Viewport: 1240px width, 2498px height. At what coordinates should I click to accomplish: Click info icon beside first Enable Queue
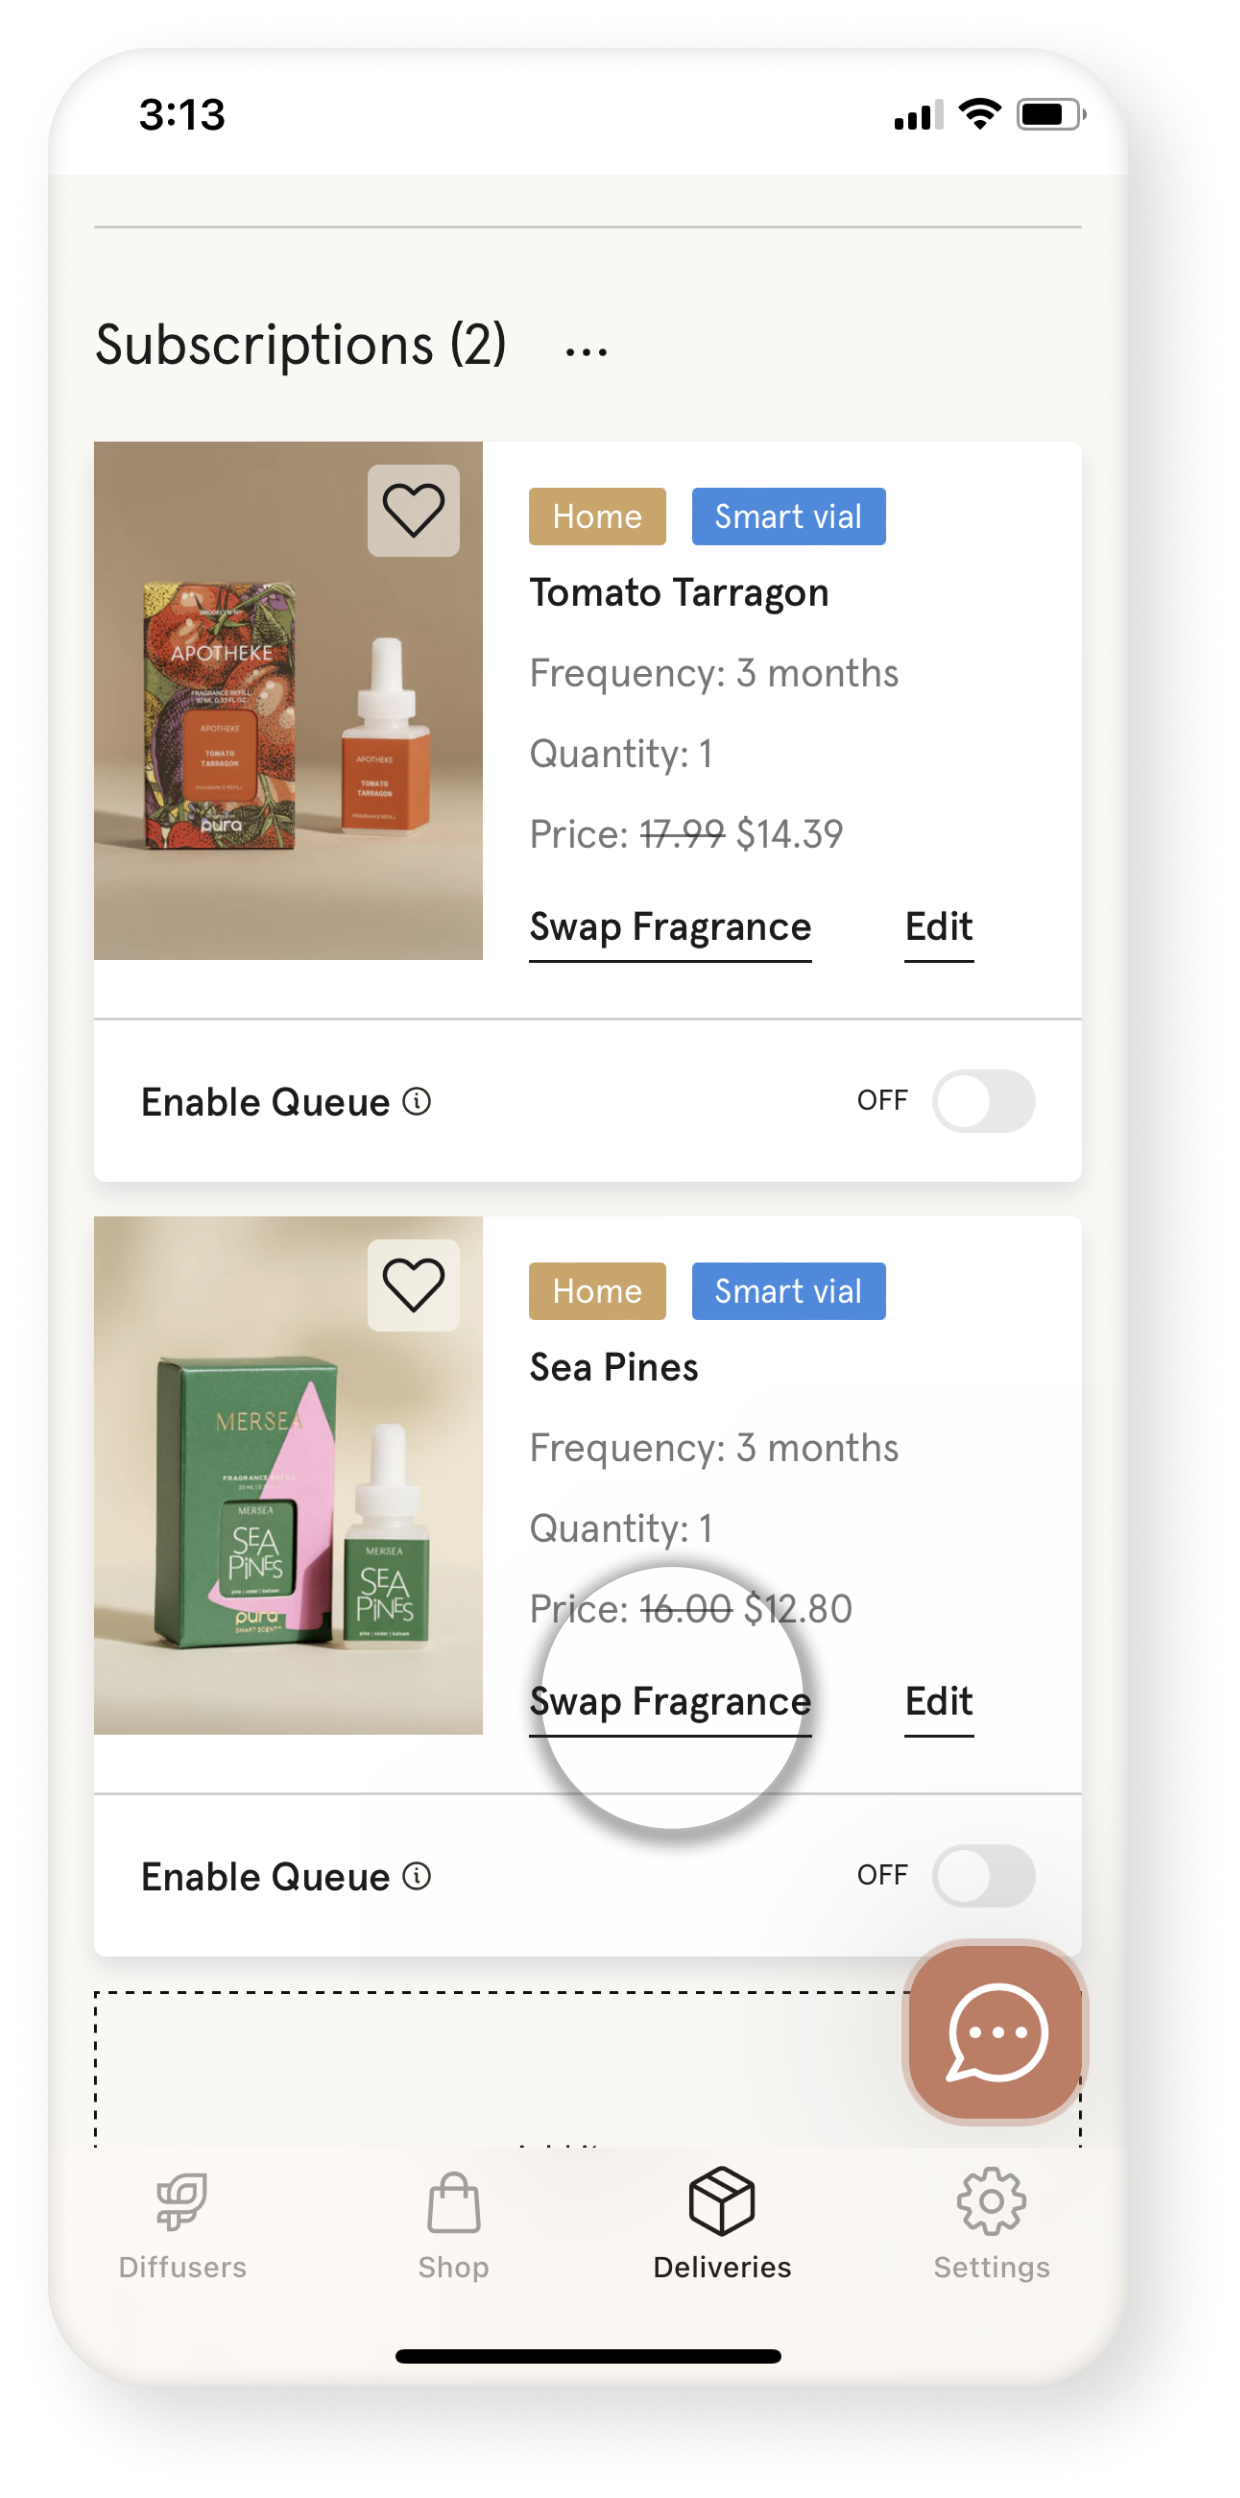point(417,1101)
